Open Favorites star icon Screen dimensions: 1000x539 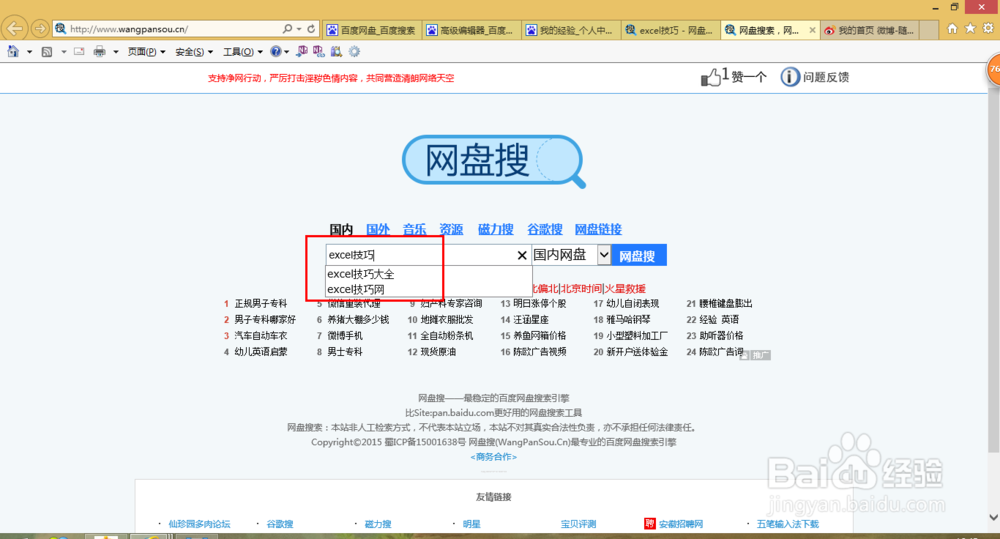970,28
